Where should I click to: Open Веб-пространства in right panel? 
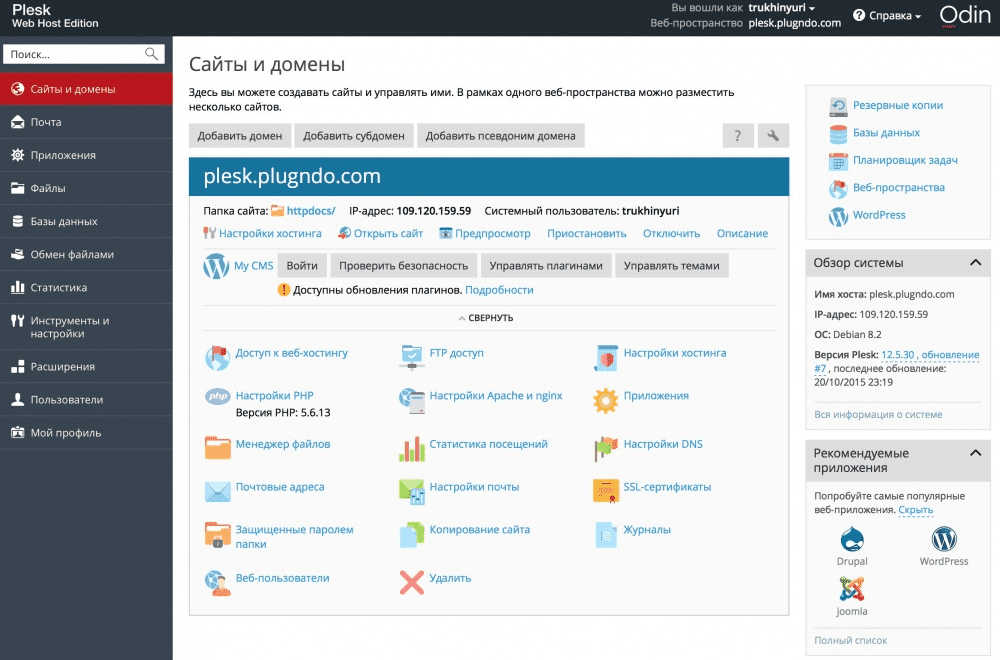(x=899, y=187)
